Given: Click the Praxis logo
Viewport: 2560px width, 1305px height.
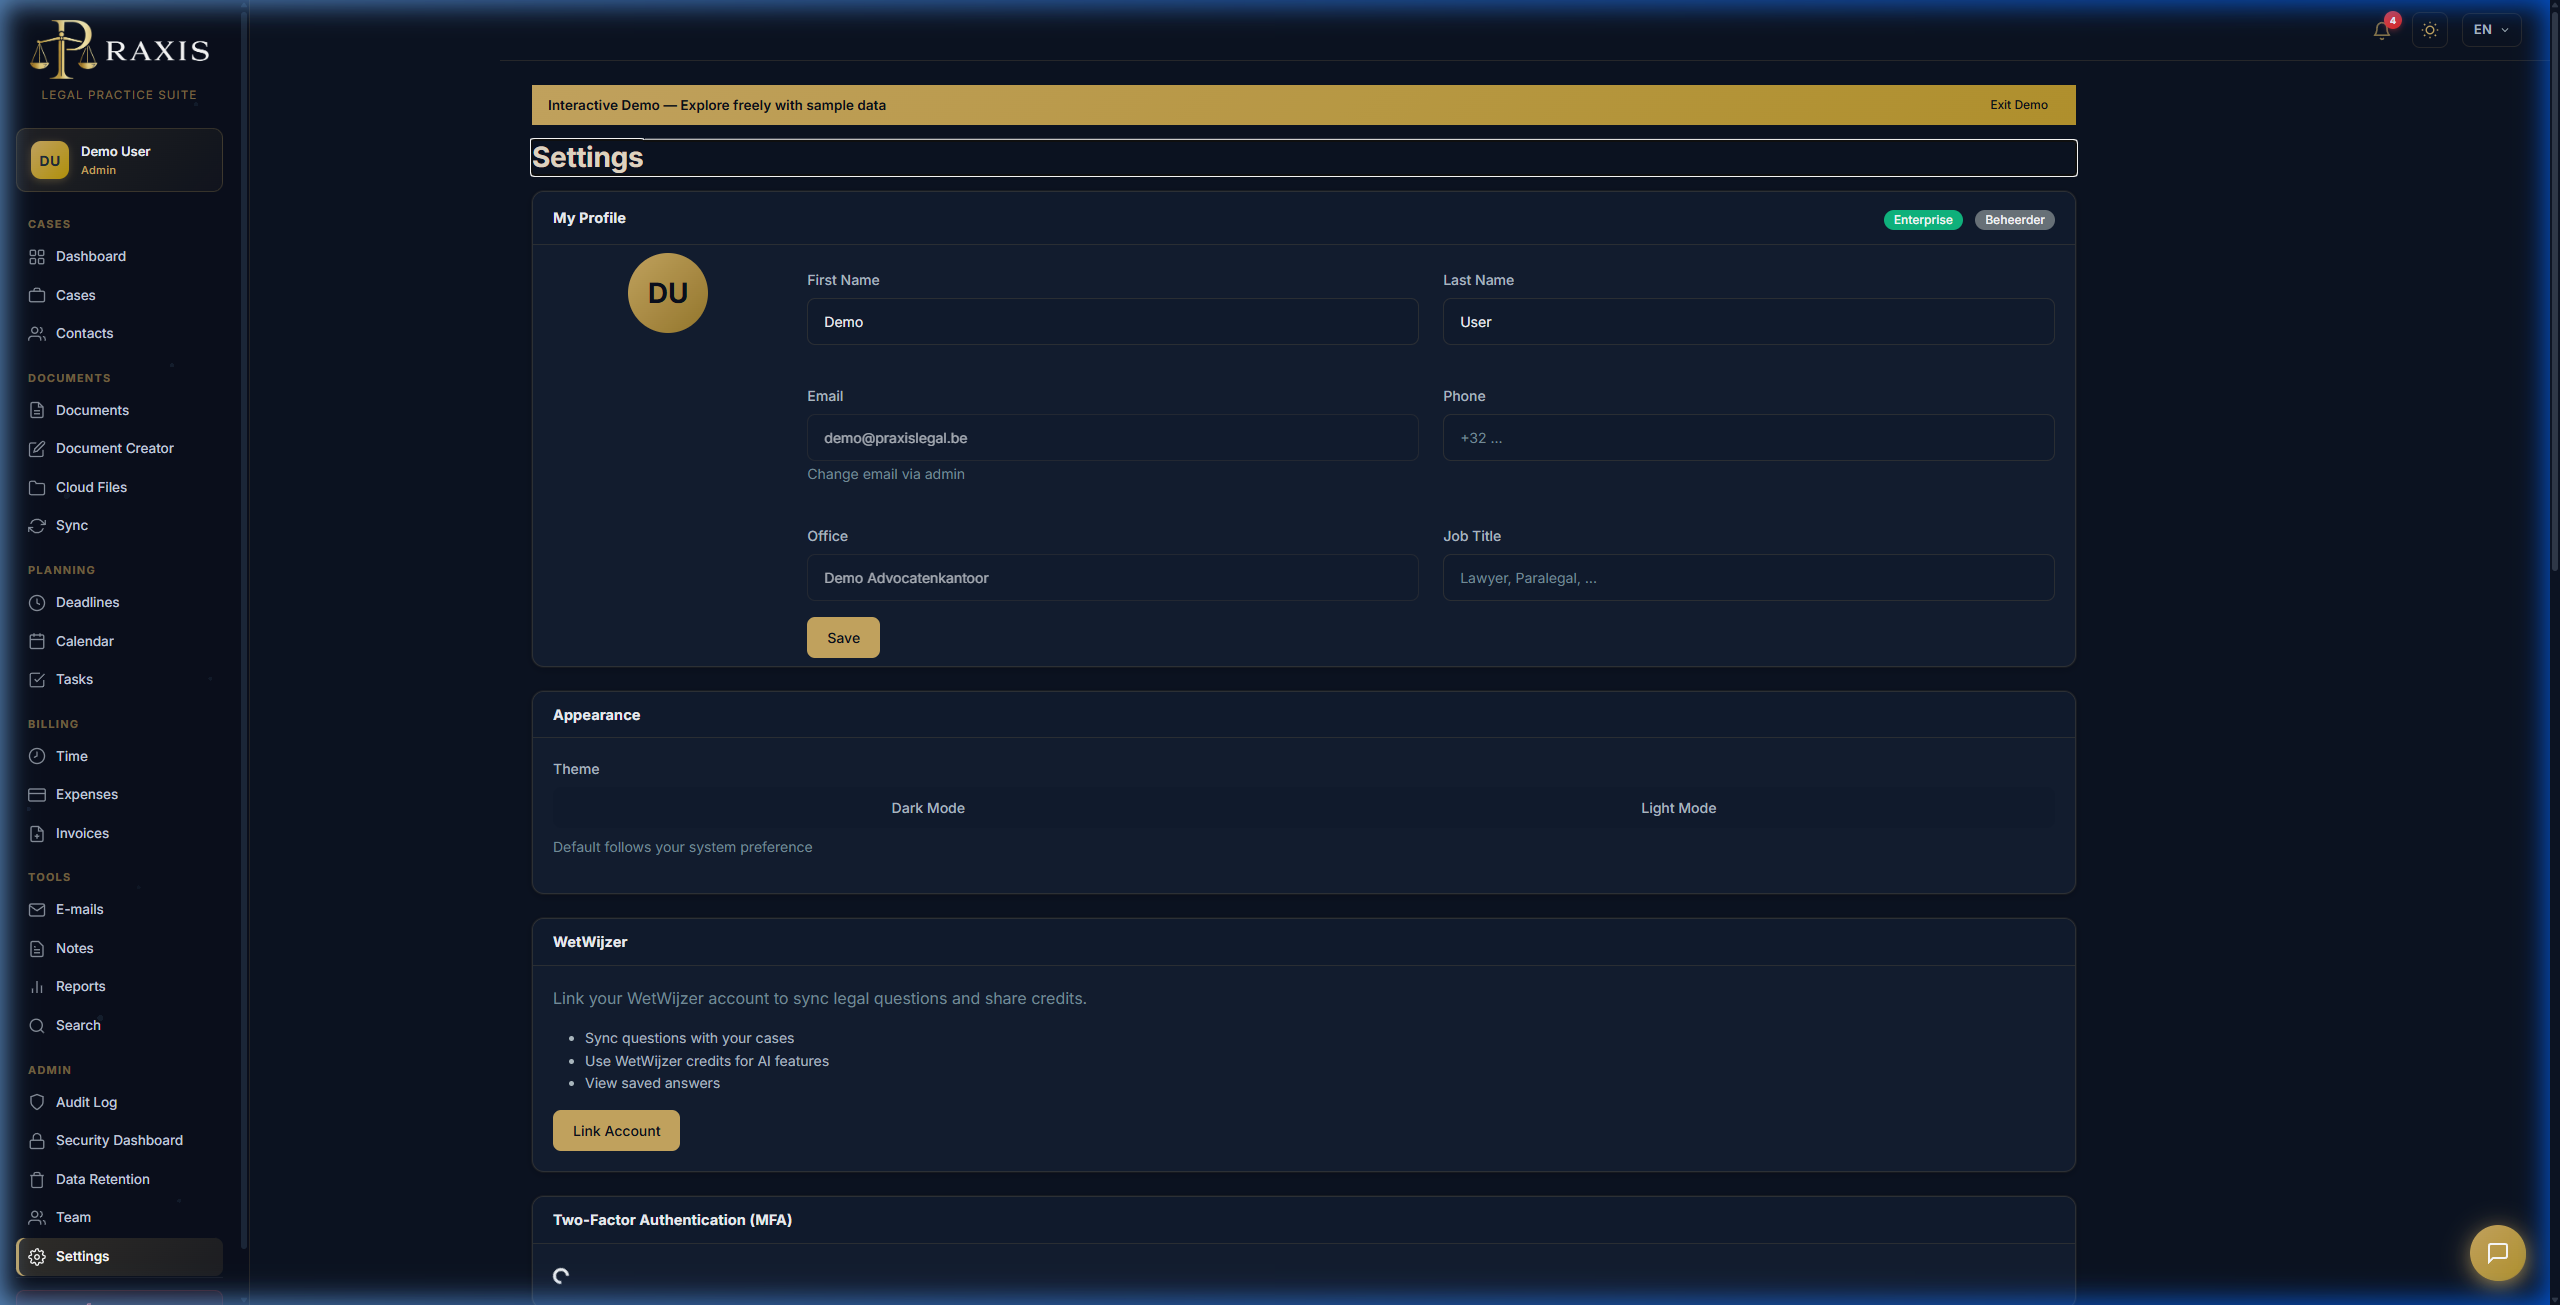Looking at the screenshot, I should click(119, 50).
